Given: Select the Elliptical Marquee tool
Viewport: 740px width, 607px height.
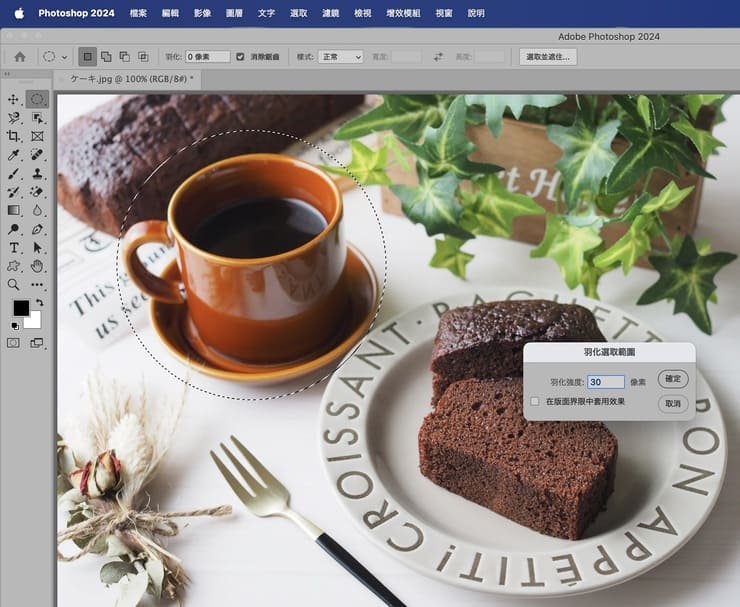Looking at the screenshot, I should point(37,100).
